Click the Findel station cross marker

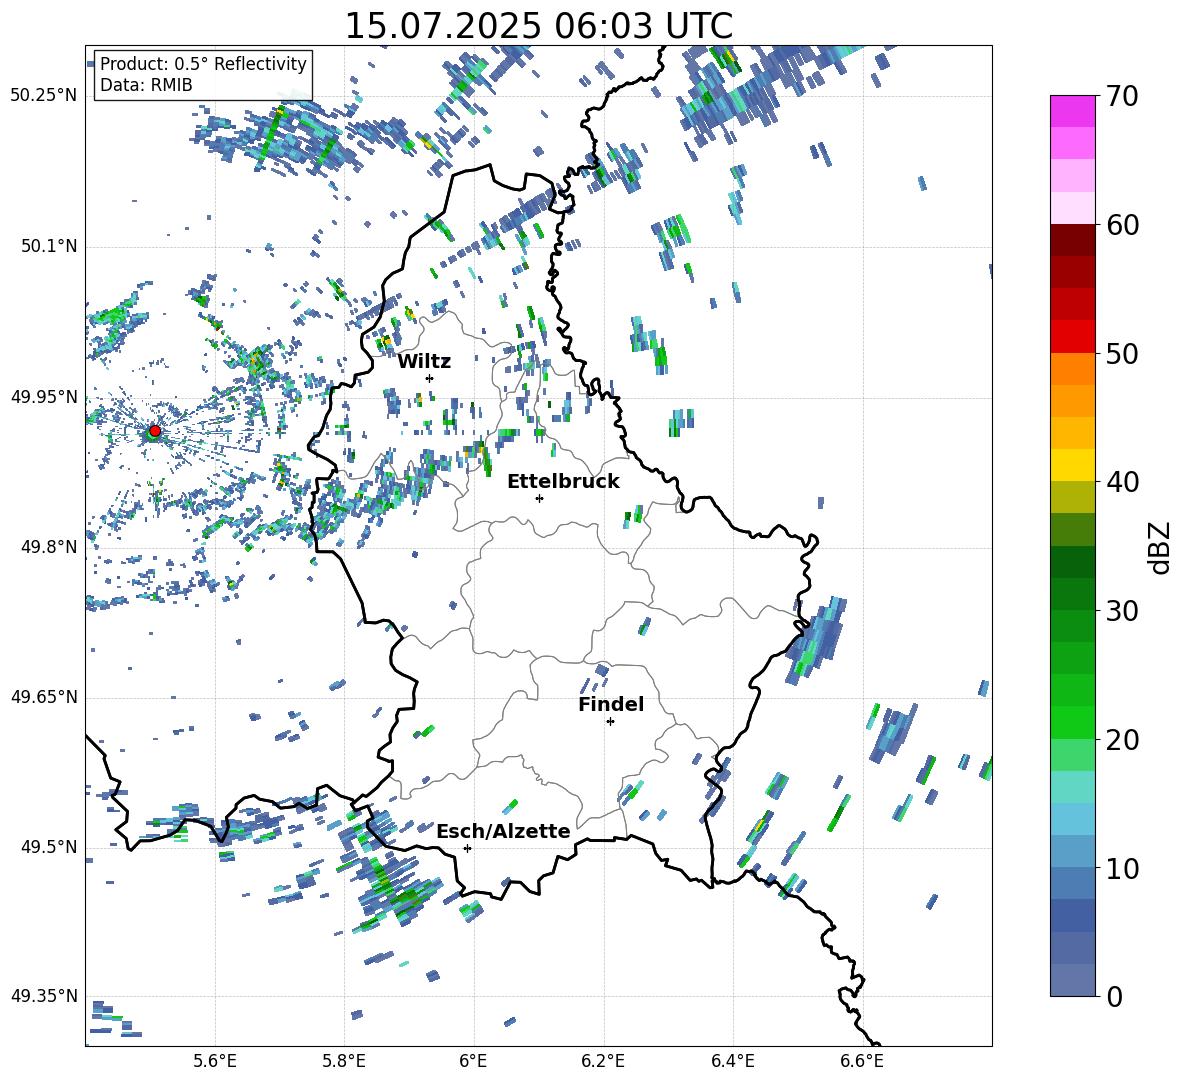pyautogui.click(x=610, y=722)
